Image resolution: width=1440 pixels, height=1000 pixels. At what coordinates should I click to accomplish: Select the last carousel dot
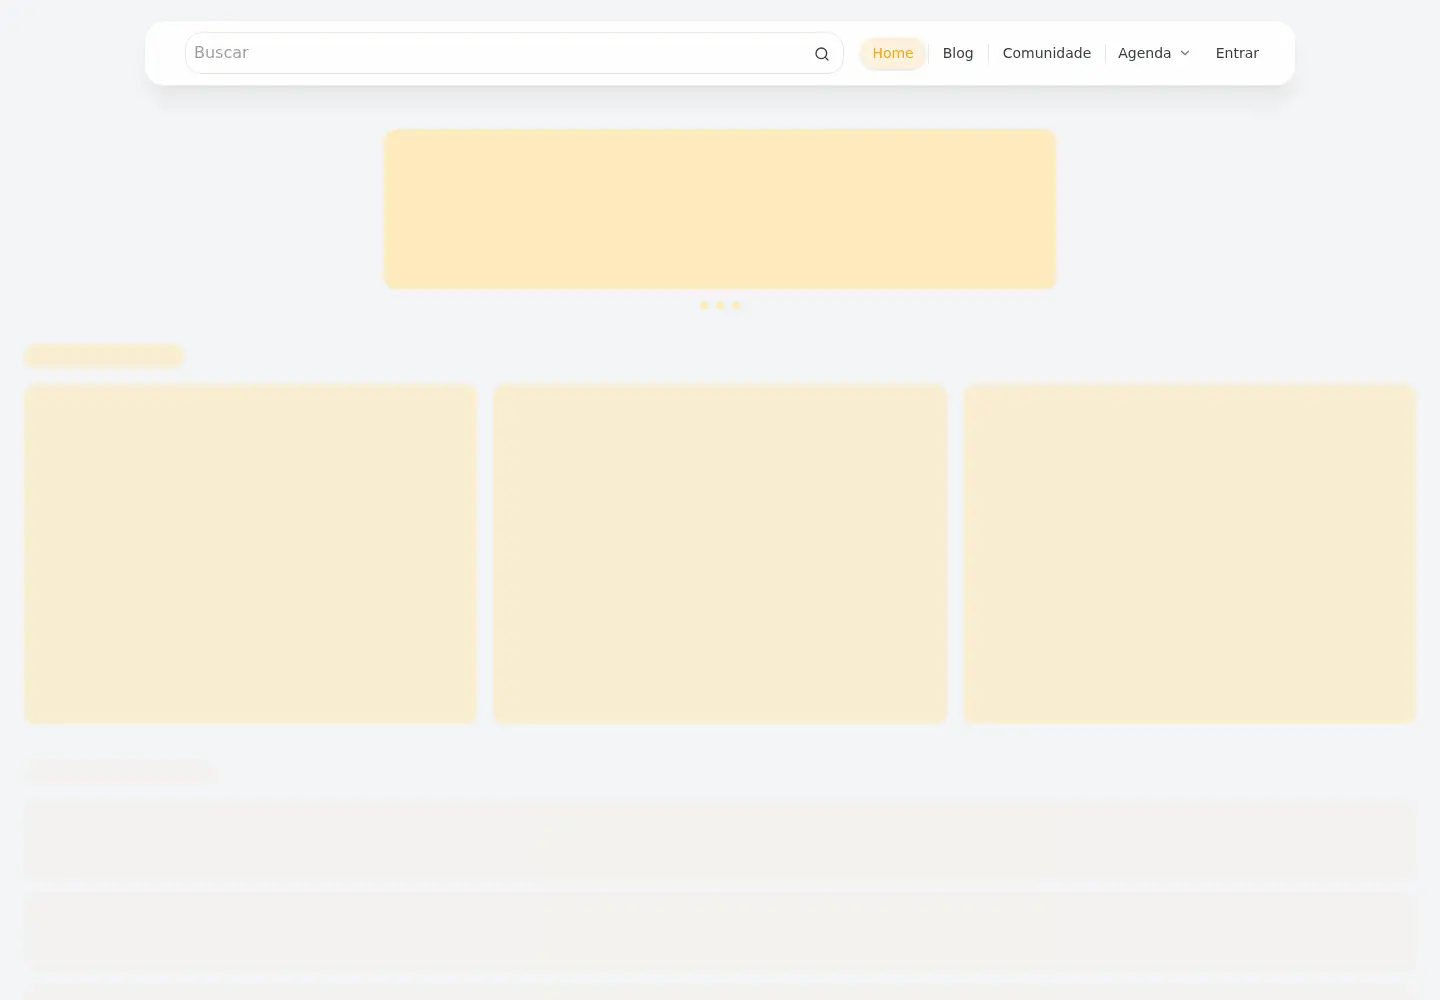coord(736,305)
